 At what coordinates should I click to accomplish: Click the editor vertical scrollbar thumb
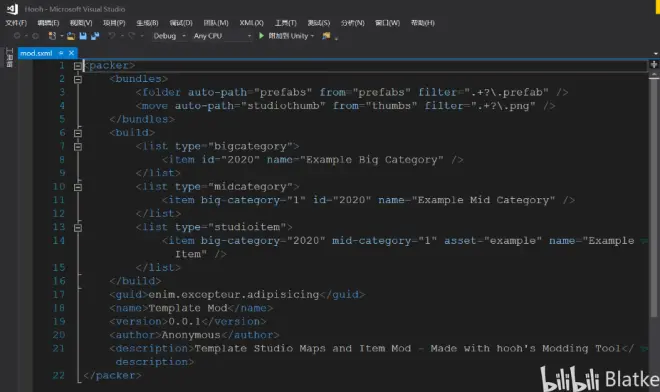pyautogui.click(x=654, y=198)
